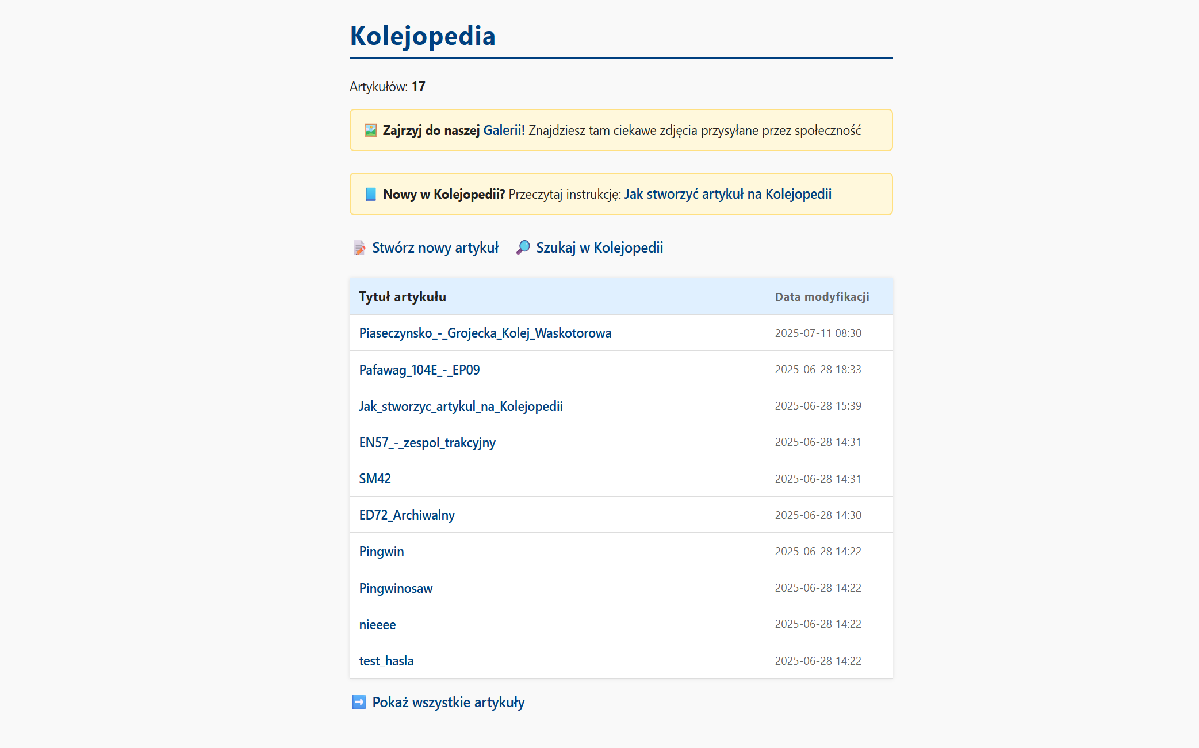Click the blue book icon in the instruction notice
Screen dimensions: 1199x748
coord(371,194)
